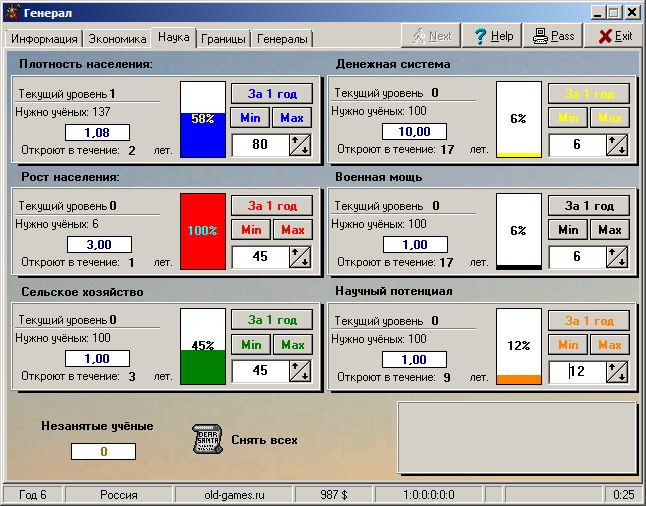Click the stepper arrows for Рост населения
Screen dimensions: 646x506
click(x=300, y=257)
